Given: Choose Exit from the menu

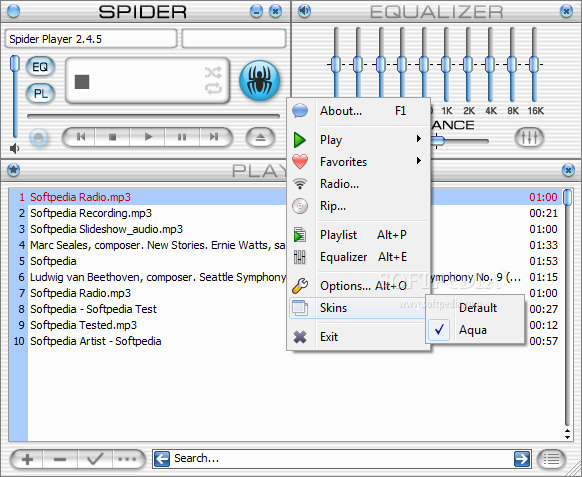Looking at the screenshot, I should 359,337.
